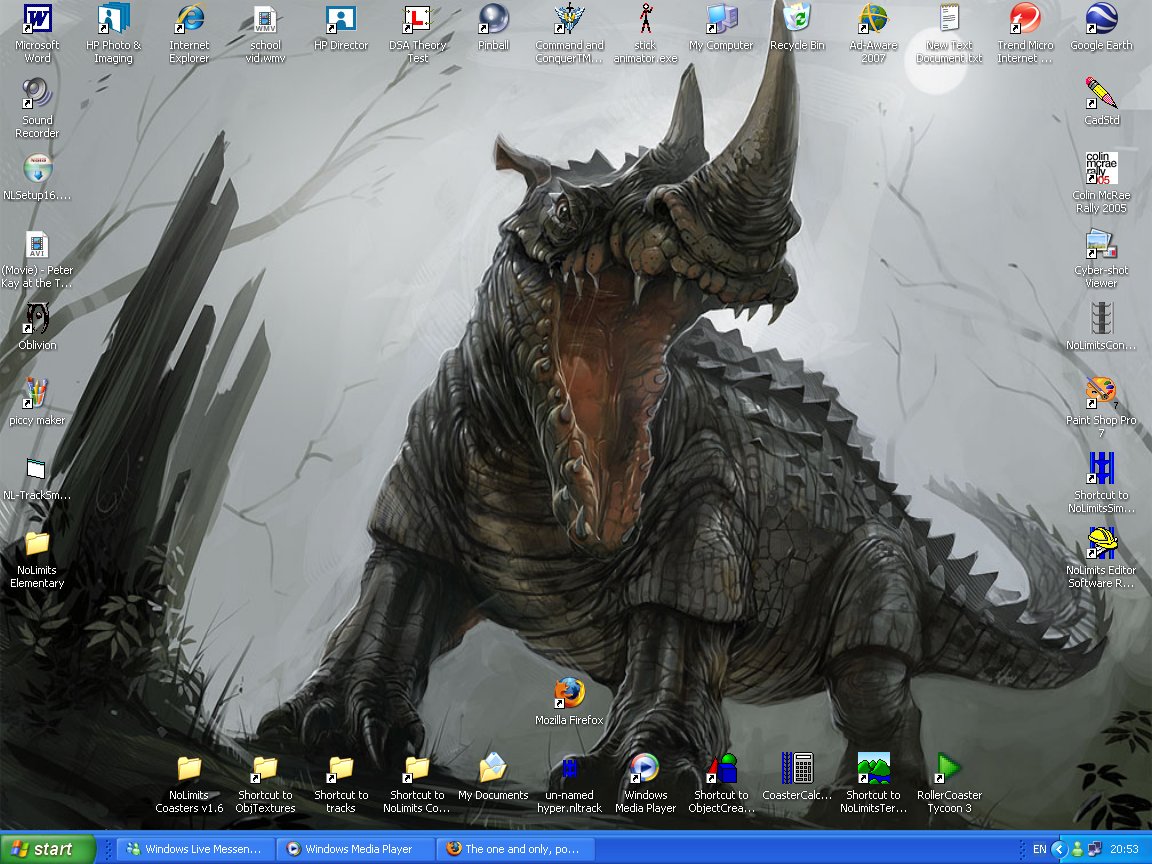Click the 20:53 taskbar clock
The width and height of the screenshot is (1152, 864).
[1124, 849]
